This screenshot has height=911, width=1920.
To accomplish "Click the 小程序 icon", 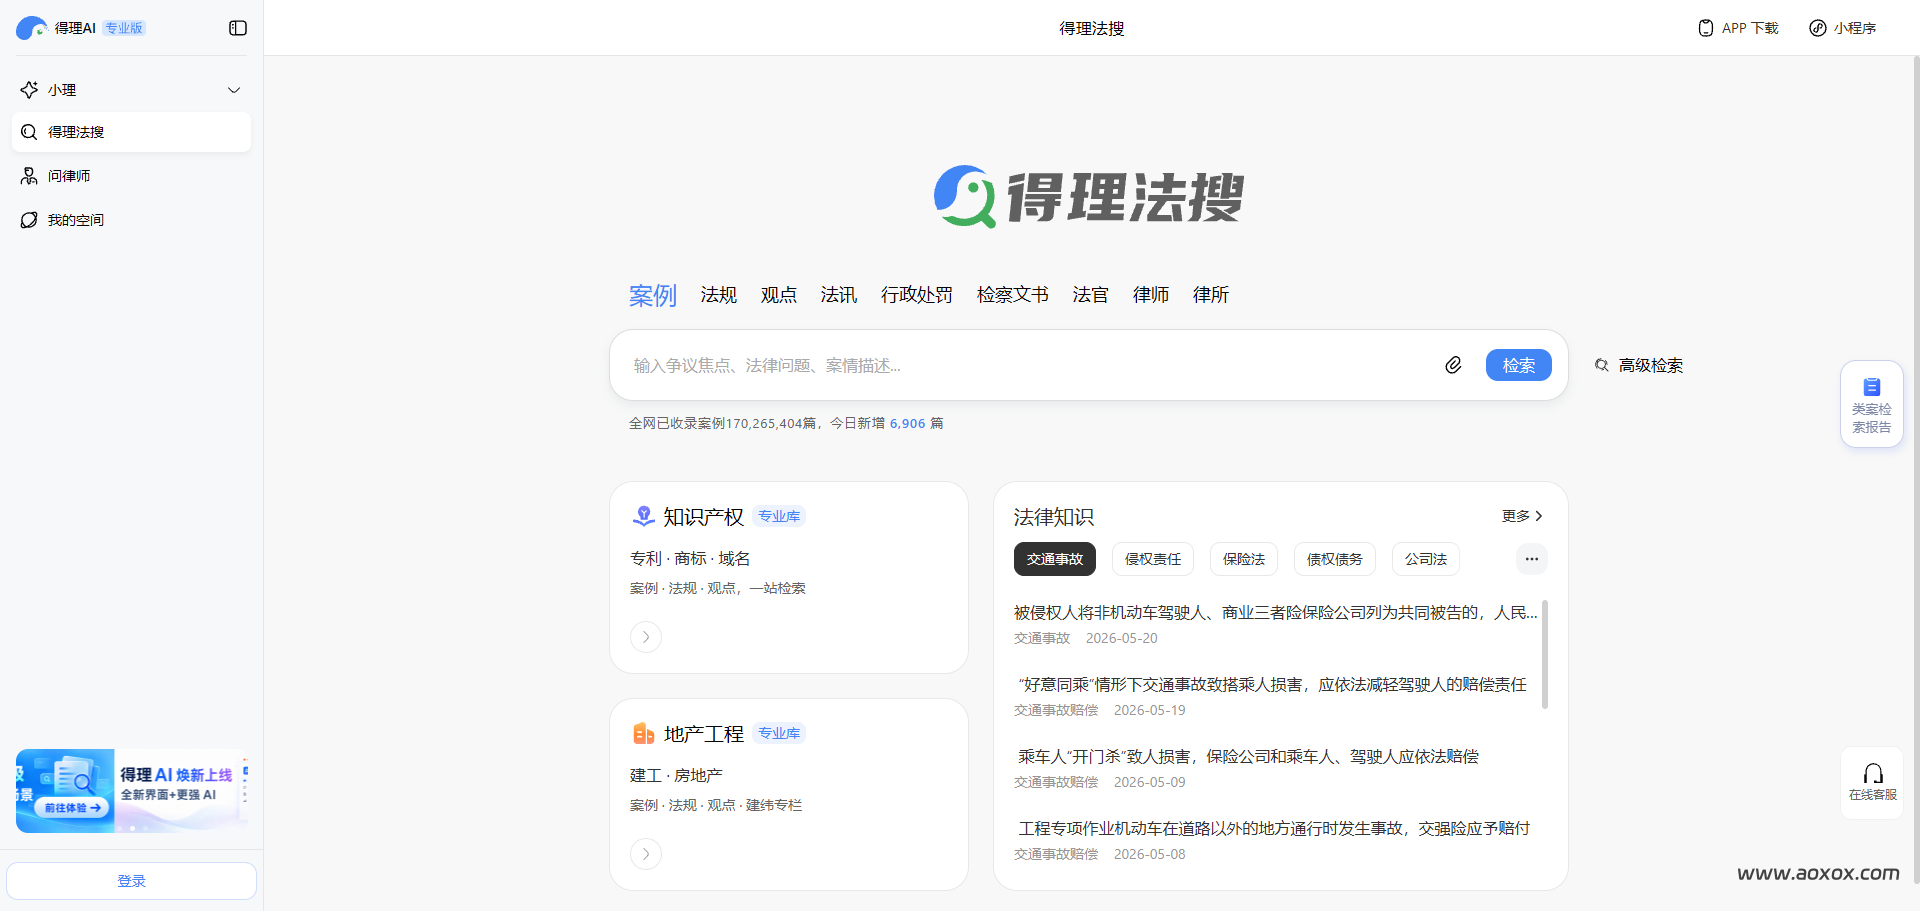I will click(1818, 28).
